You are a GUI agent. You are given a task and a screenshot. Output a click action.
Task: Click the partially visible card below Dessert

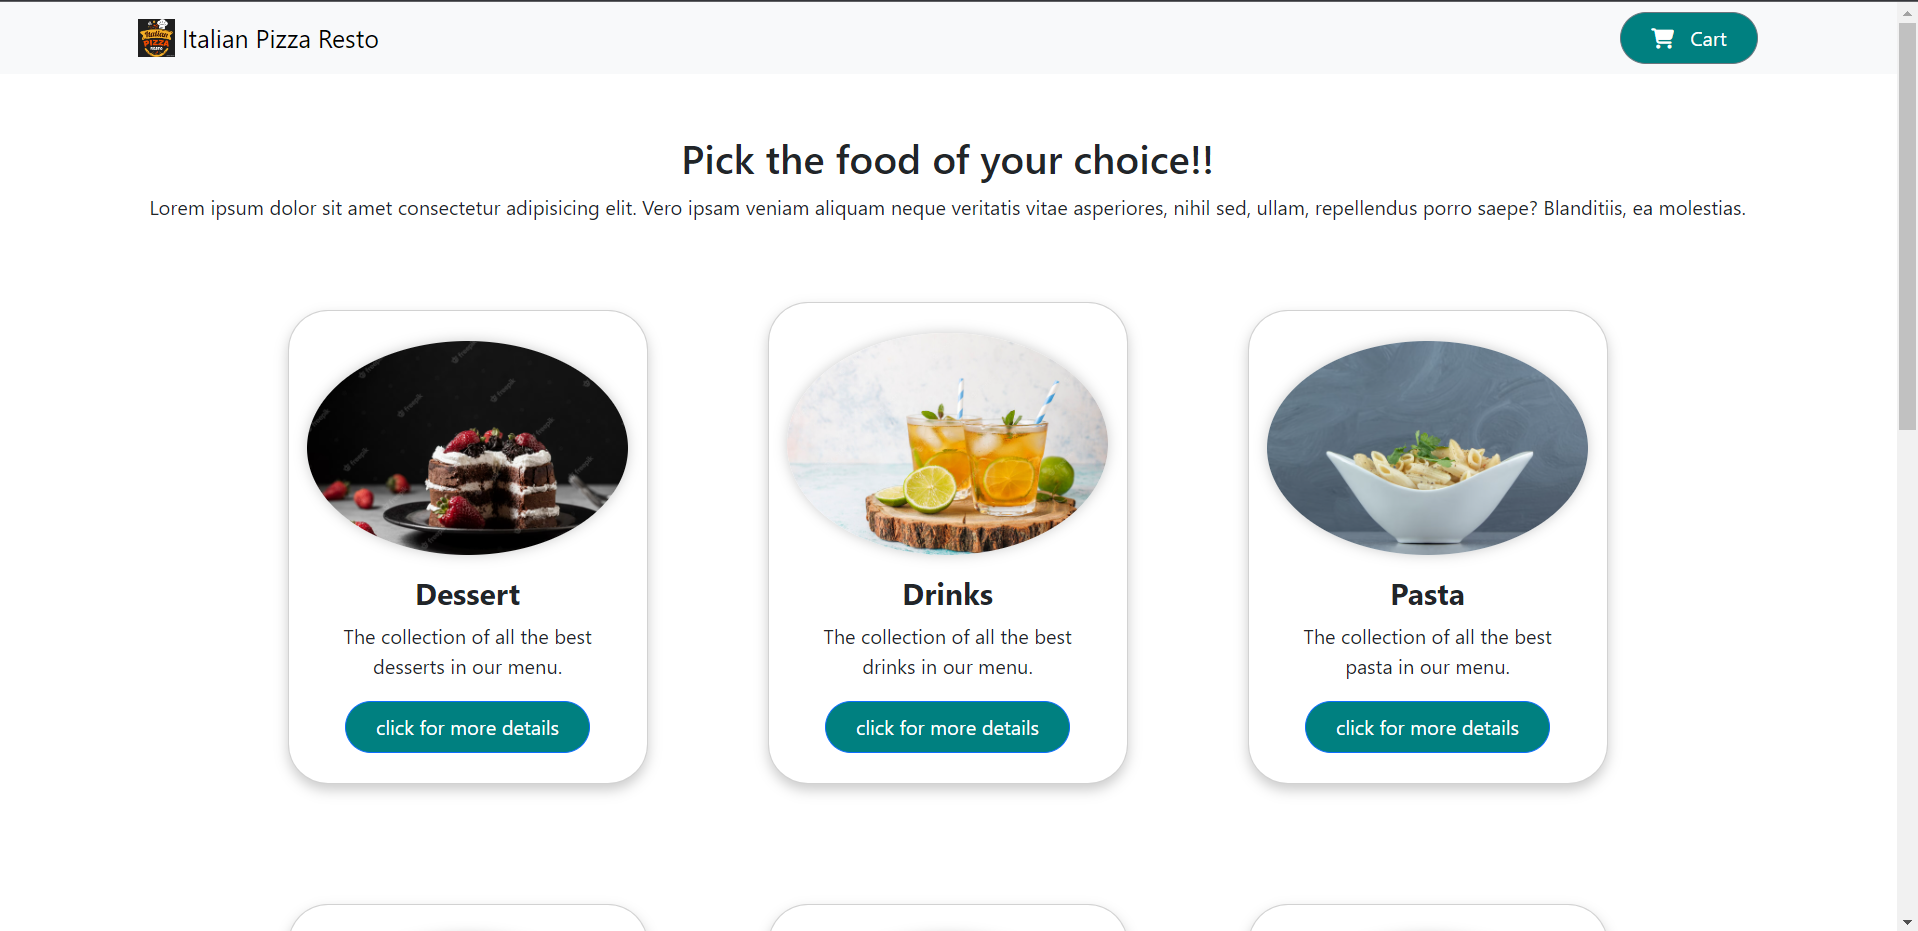click(467, 922)
